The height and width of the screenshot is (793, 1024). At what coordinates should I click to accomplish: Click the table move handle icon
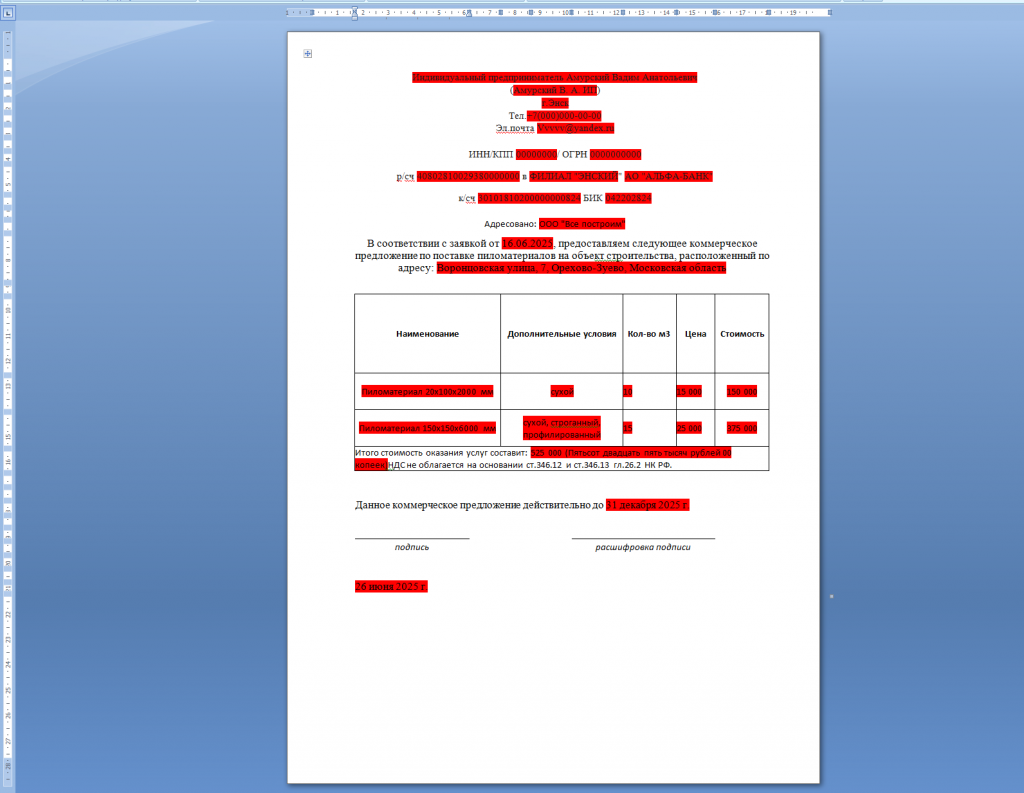pyautogui.click(x=308, y=54)
